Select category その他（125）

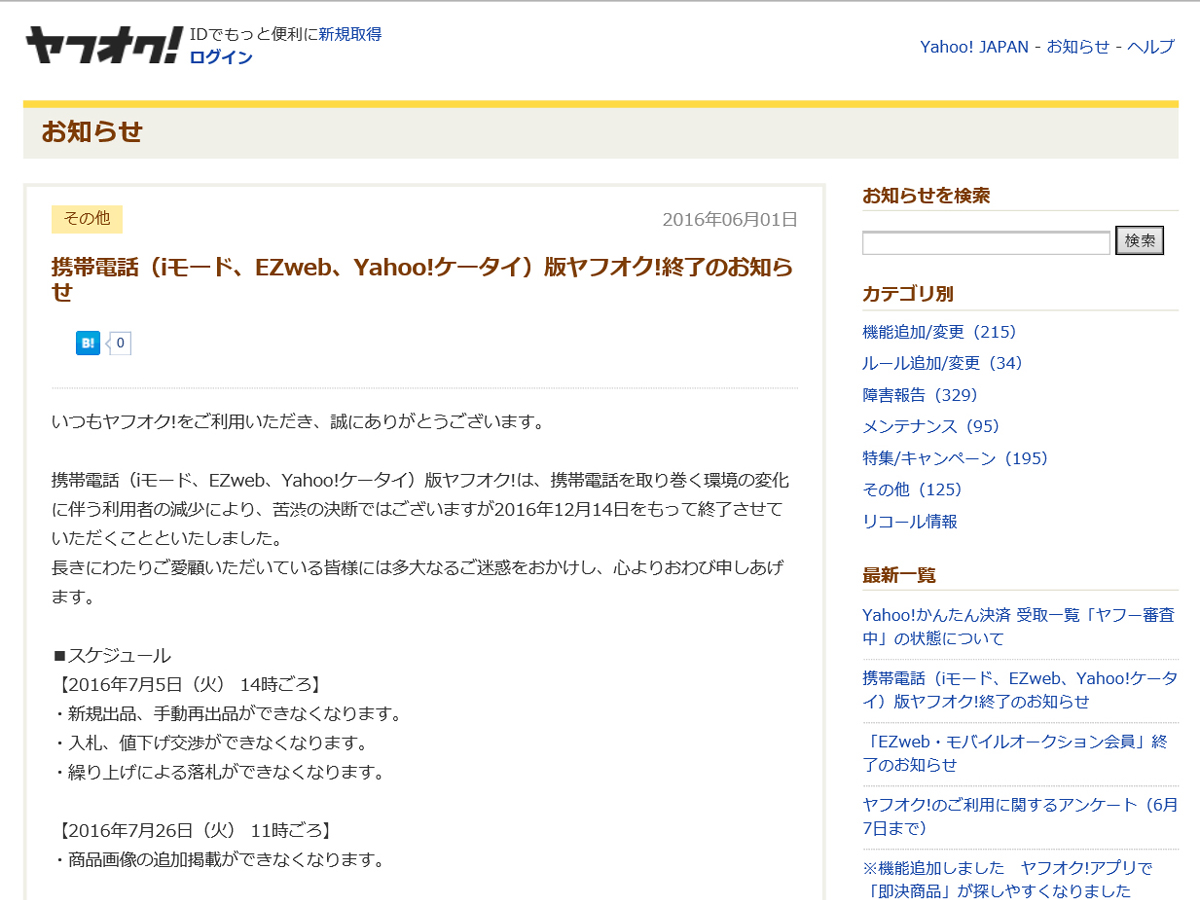tap(912, 489)
